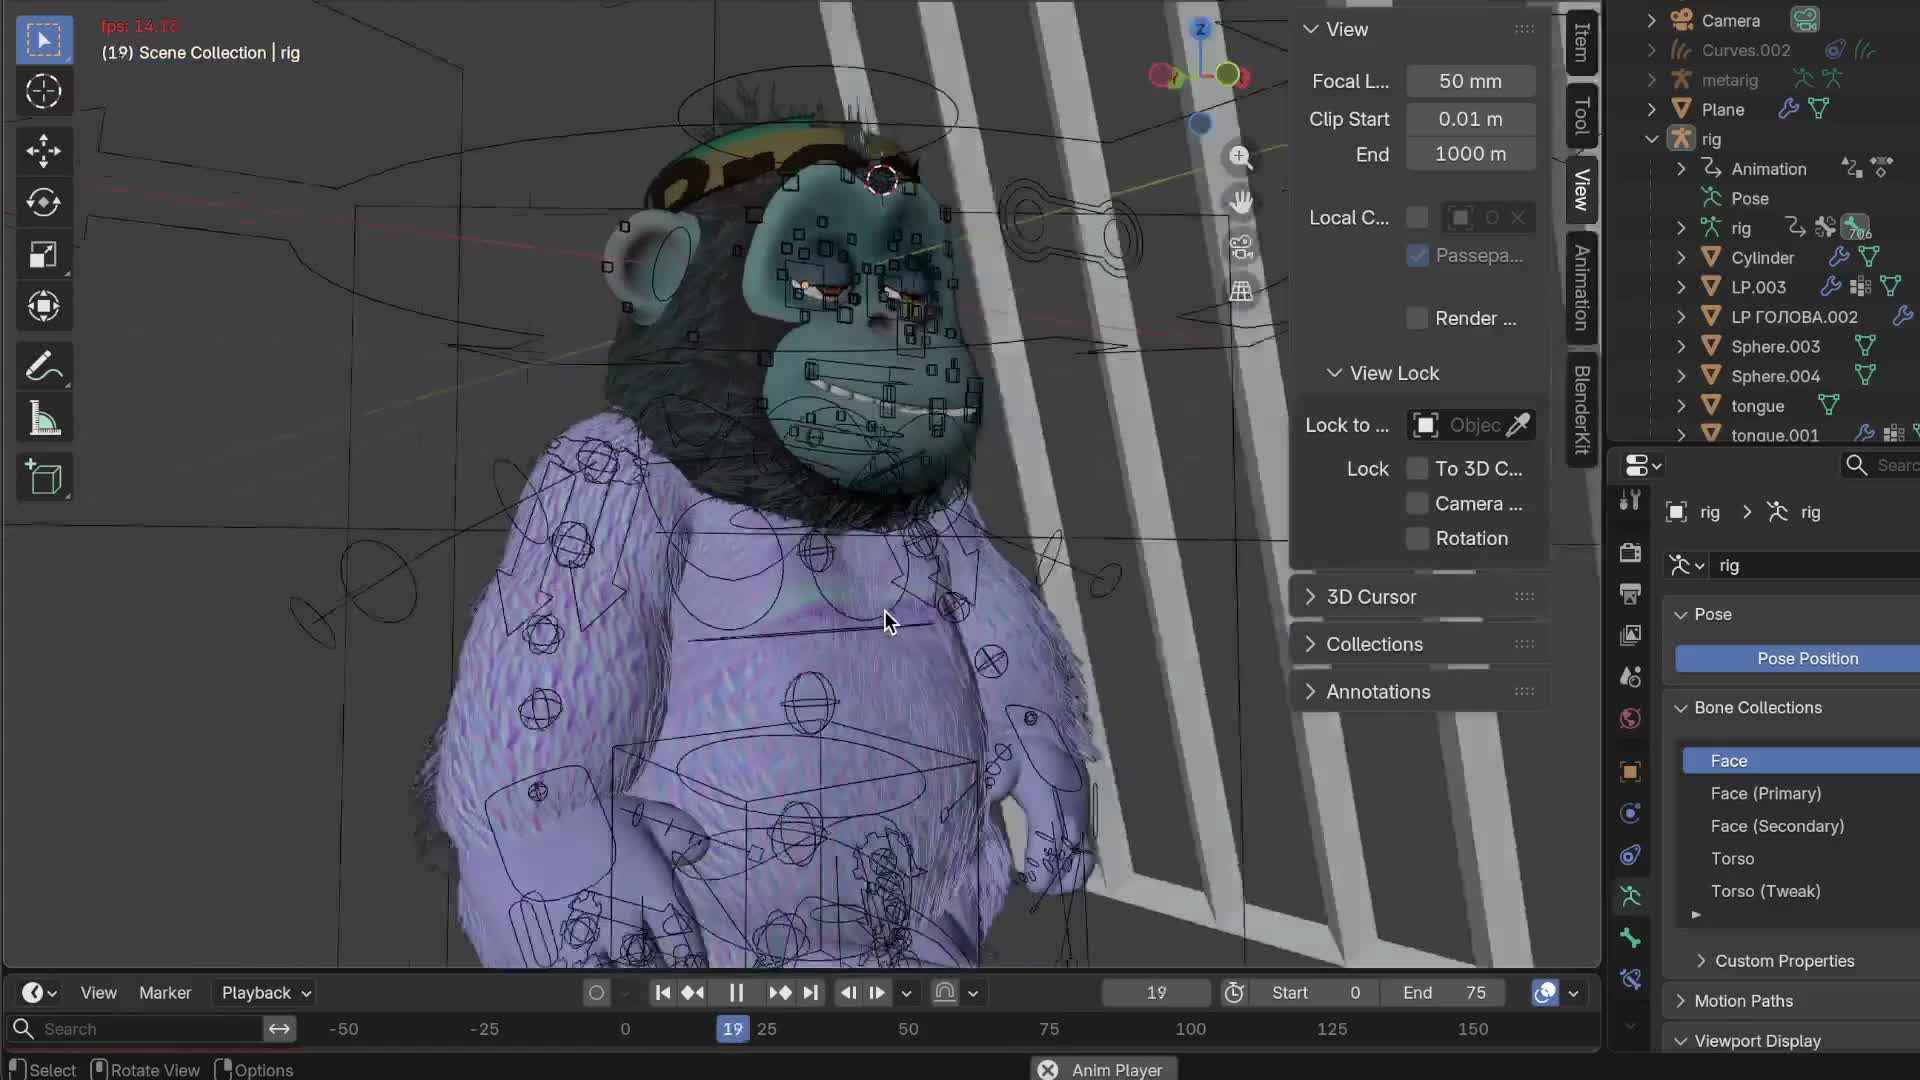Screen dimensions: 1920x1080
Task: Switch to the Tool sidebar tab
Action: click(1581, 115)
